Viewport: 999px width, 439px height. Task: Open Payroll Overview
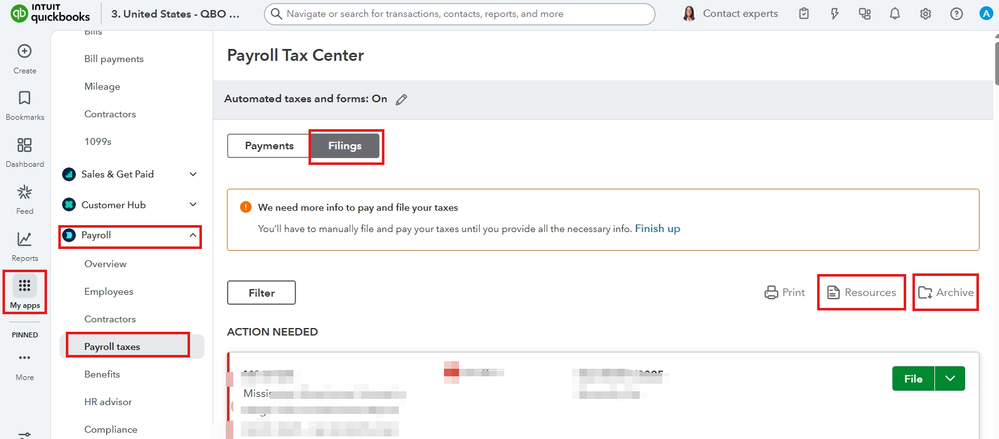click(105, 264)
